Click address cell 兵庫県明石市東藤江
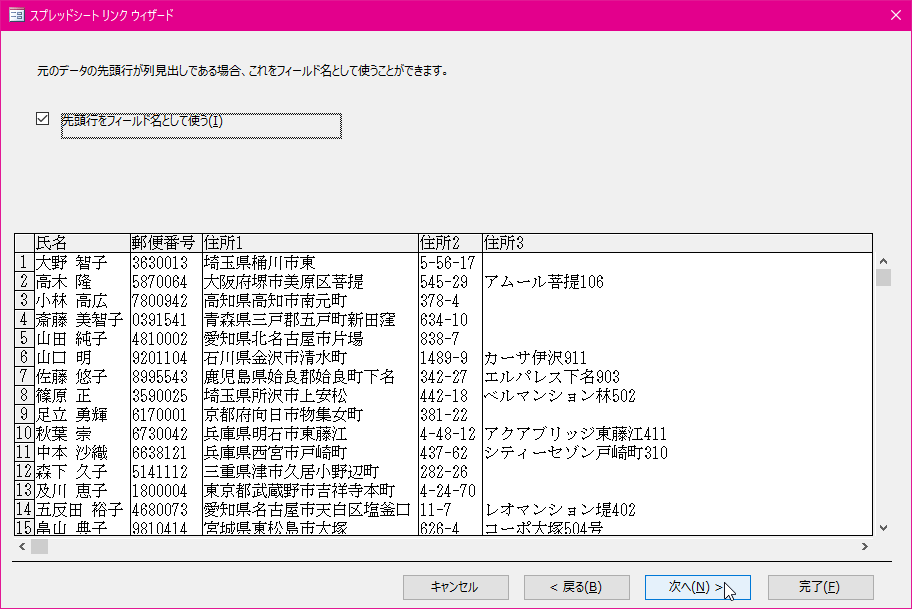Screen dimensions: 912x609 click(310, 433)
